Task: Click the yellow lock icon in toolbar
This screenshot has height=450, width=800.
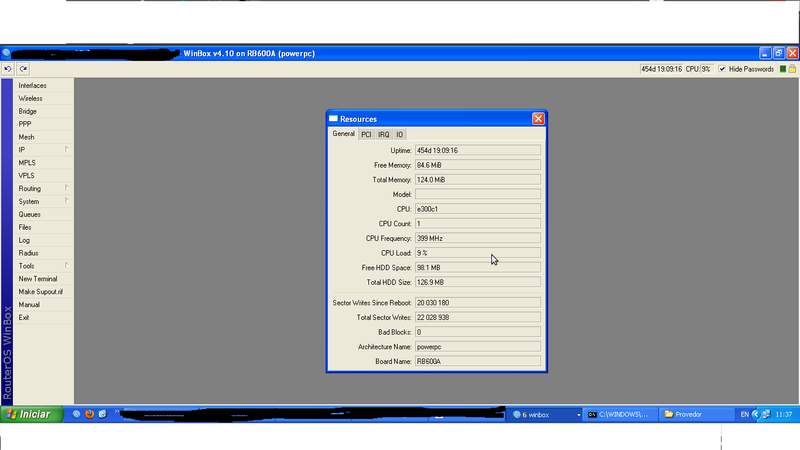Action: click(792, 69)
